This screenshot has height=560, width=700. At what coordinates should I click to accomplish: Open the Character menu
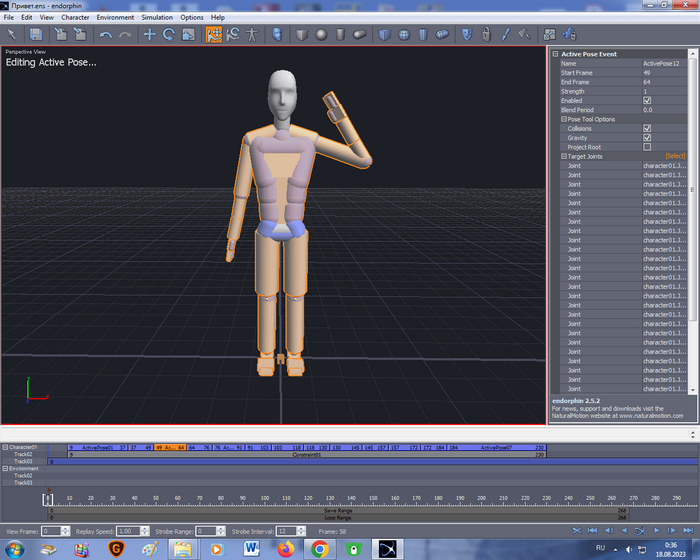pos(75,17)
